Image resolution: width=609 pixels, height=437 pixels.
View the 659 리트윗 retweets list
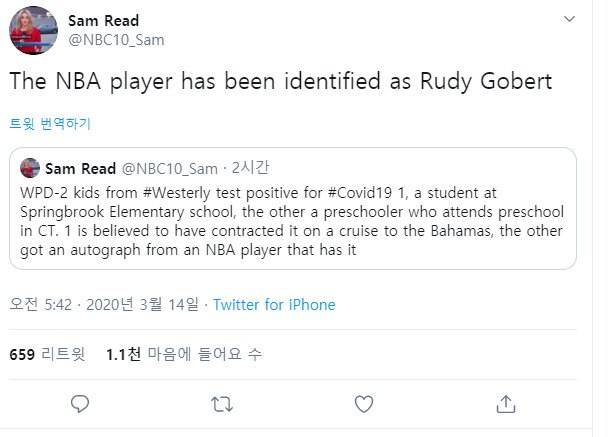click(47, 354)
